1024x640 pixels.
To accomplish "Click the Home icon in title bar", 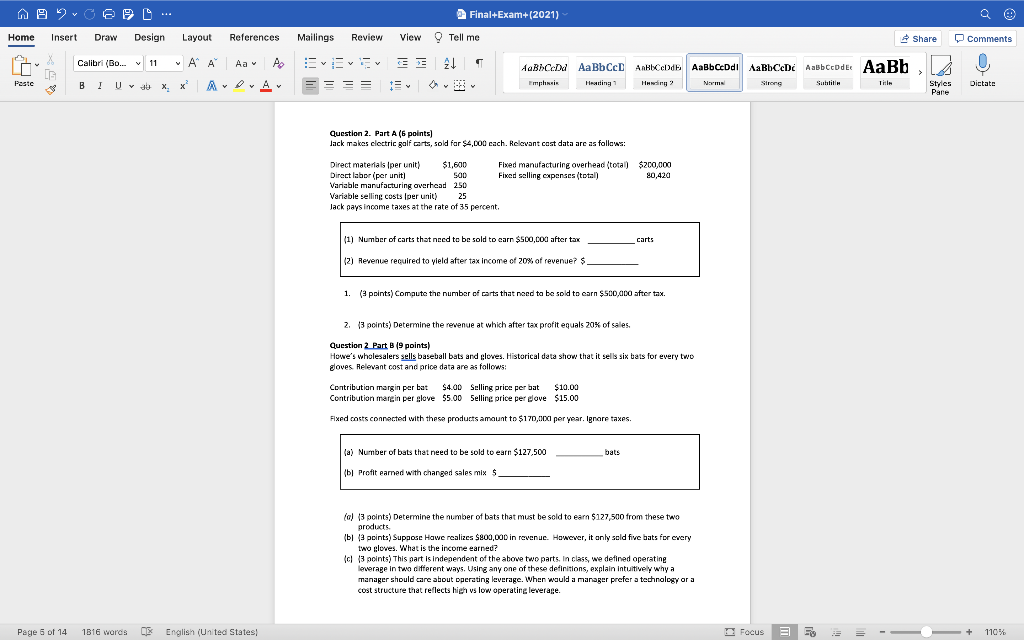I will (x=23, y=14).
